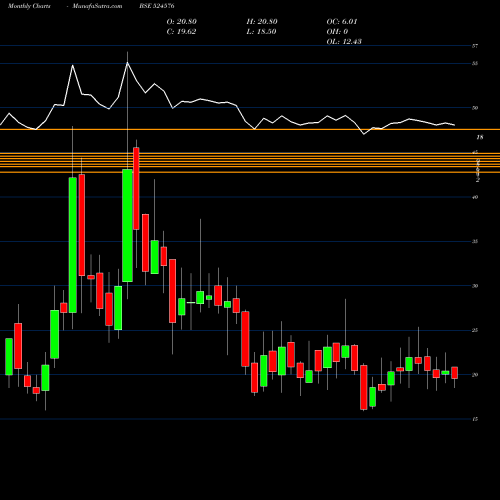
Task: Click the "MunafaSutra.com" label
Action: pyautogui.click(x=97, y=6)
